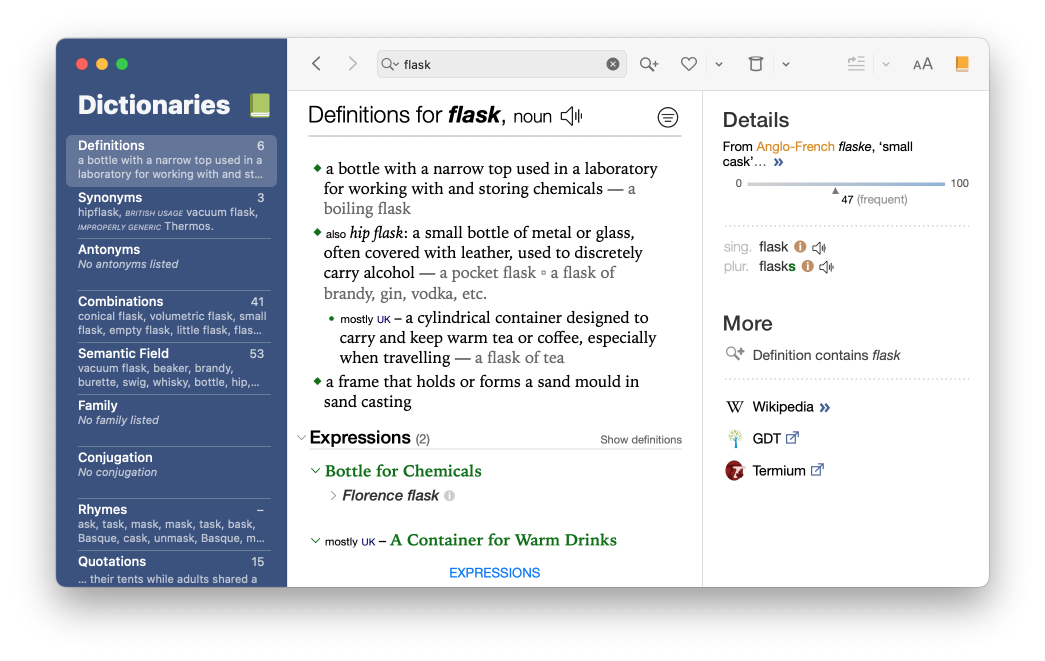
Task: Play pronunciation audio next to flask heading
Action: pyautogui.click(x=571, y=117)
